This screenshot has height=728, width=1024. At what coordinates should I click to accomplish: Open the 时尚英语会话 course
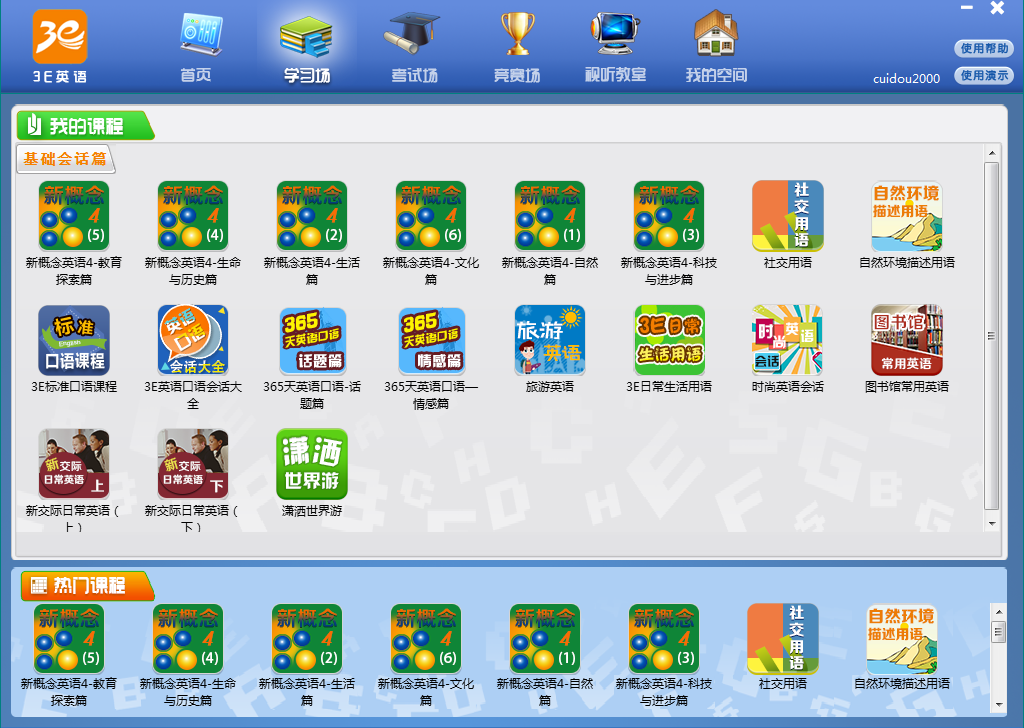[x=787, y=341]
